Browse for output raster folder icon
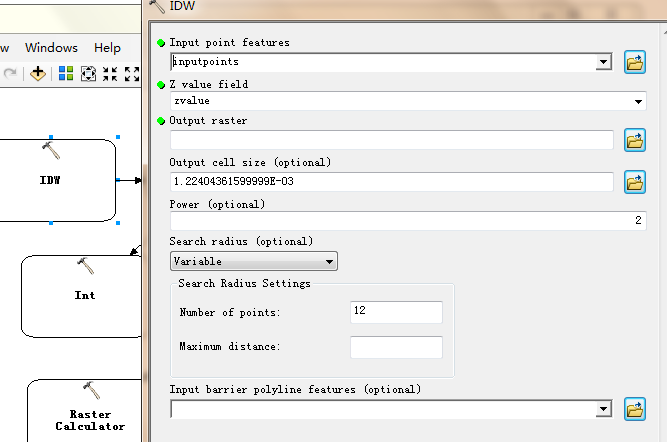667x442 pixels. point(635,140)
